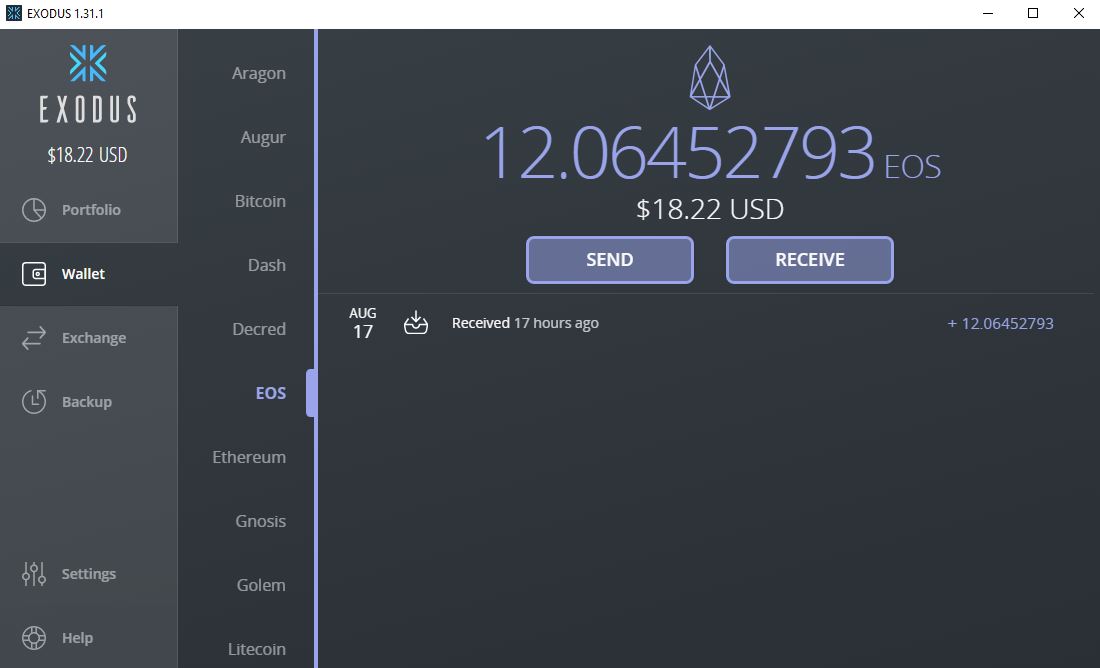Select Bitcoin in the asset list
The image size is (1100, 668).
click(x=260, y=201)
